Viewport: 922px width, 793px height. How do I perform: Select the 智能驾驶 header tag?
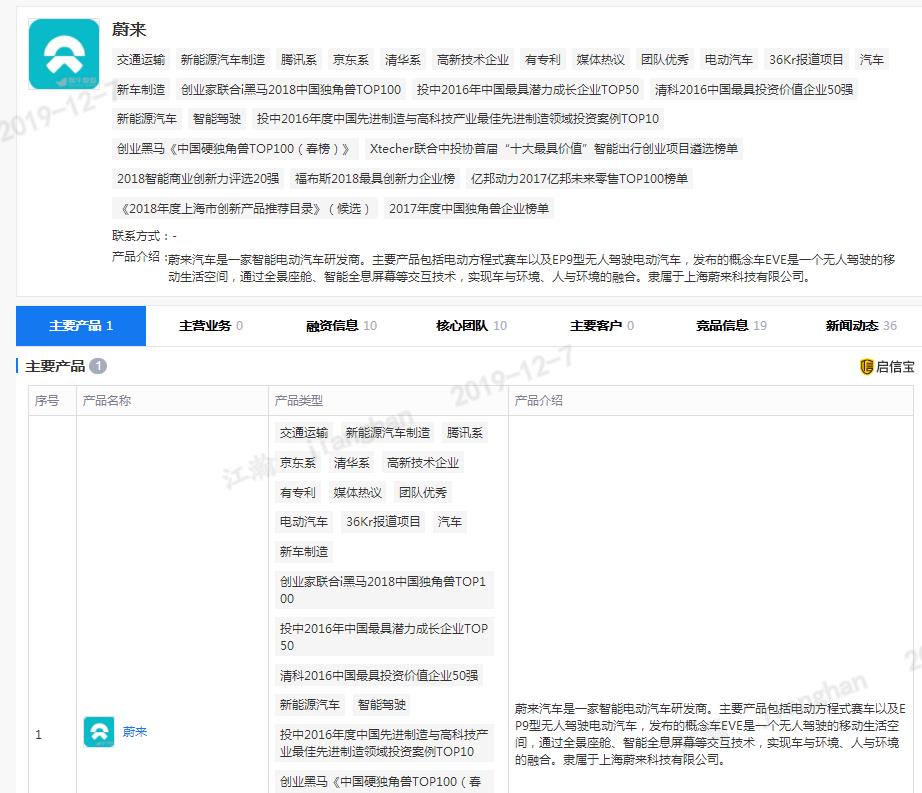point(217,119)
